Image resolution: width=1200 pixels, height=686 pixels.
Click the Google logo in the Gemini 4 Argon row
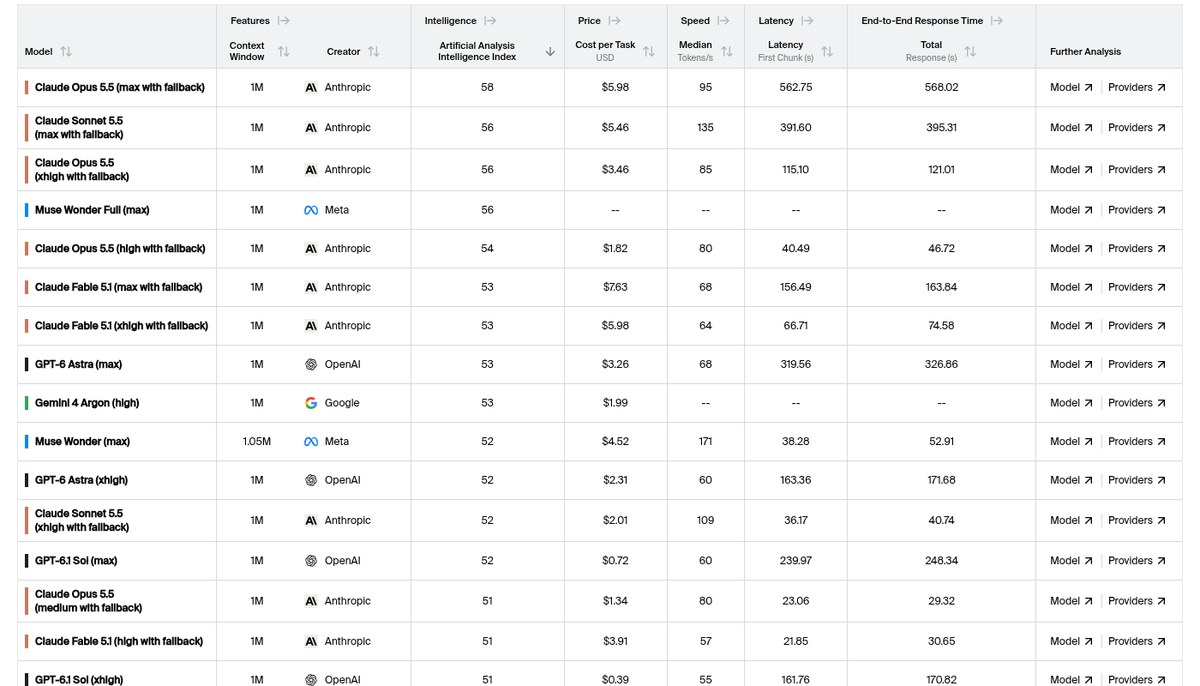point(311,403)
